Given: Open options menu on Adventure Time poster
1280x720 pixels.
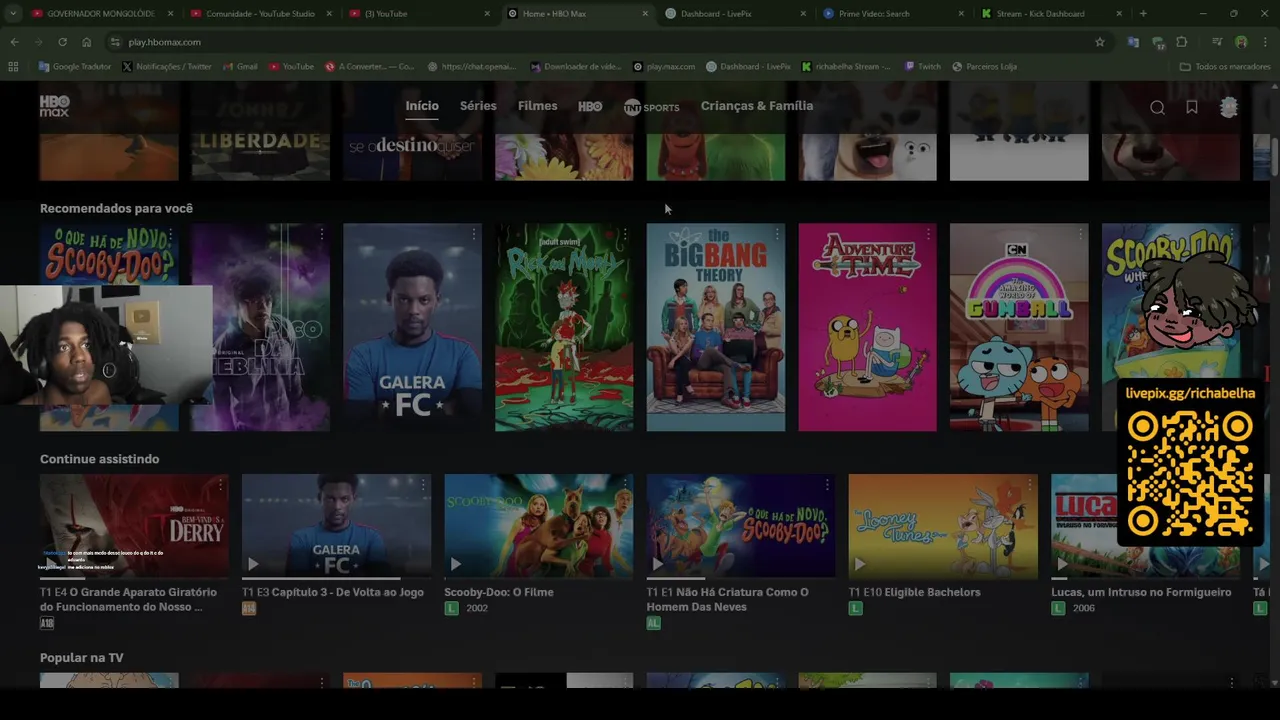Looking at the screenshot, I should 928,234.
